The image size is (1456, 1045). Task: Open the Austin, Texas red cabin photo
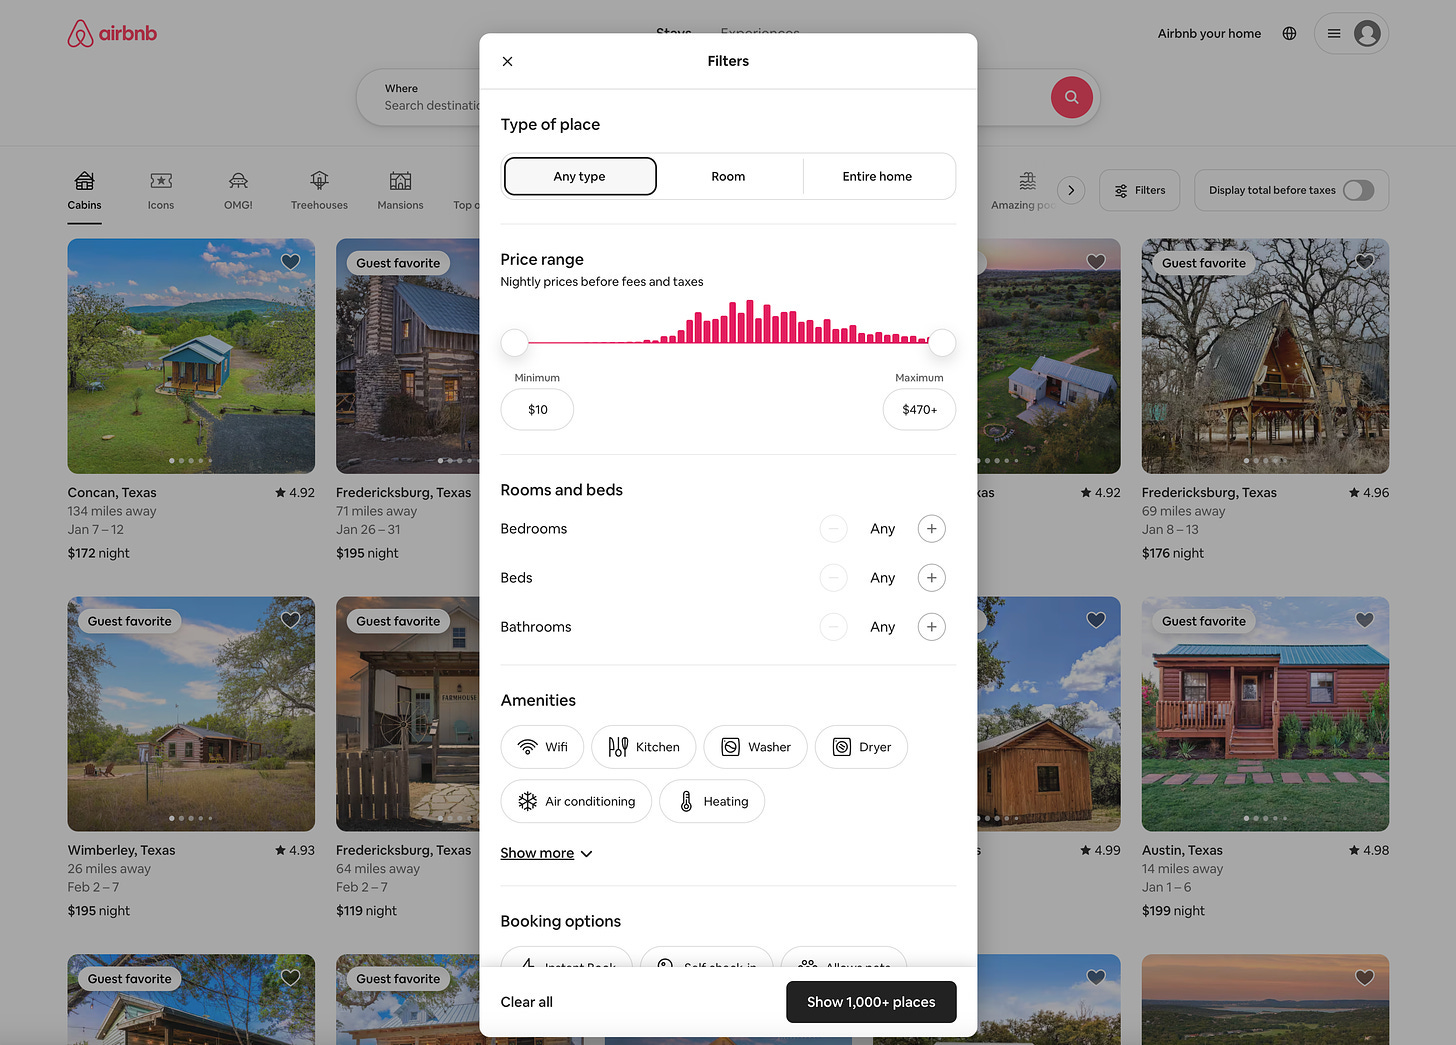(1265, 714)
